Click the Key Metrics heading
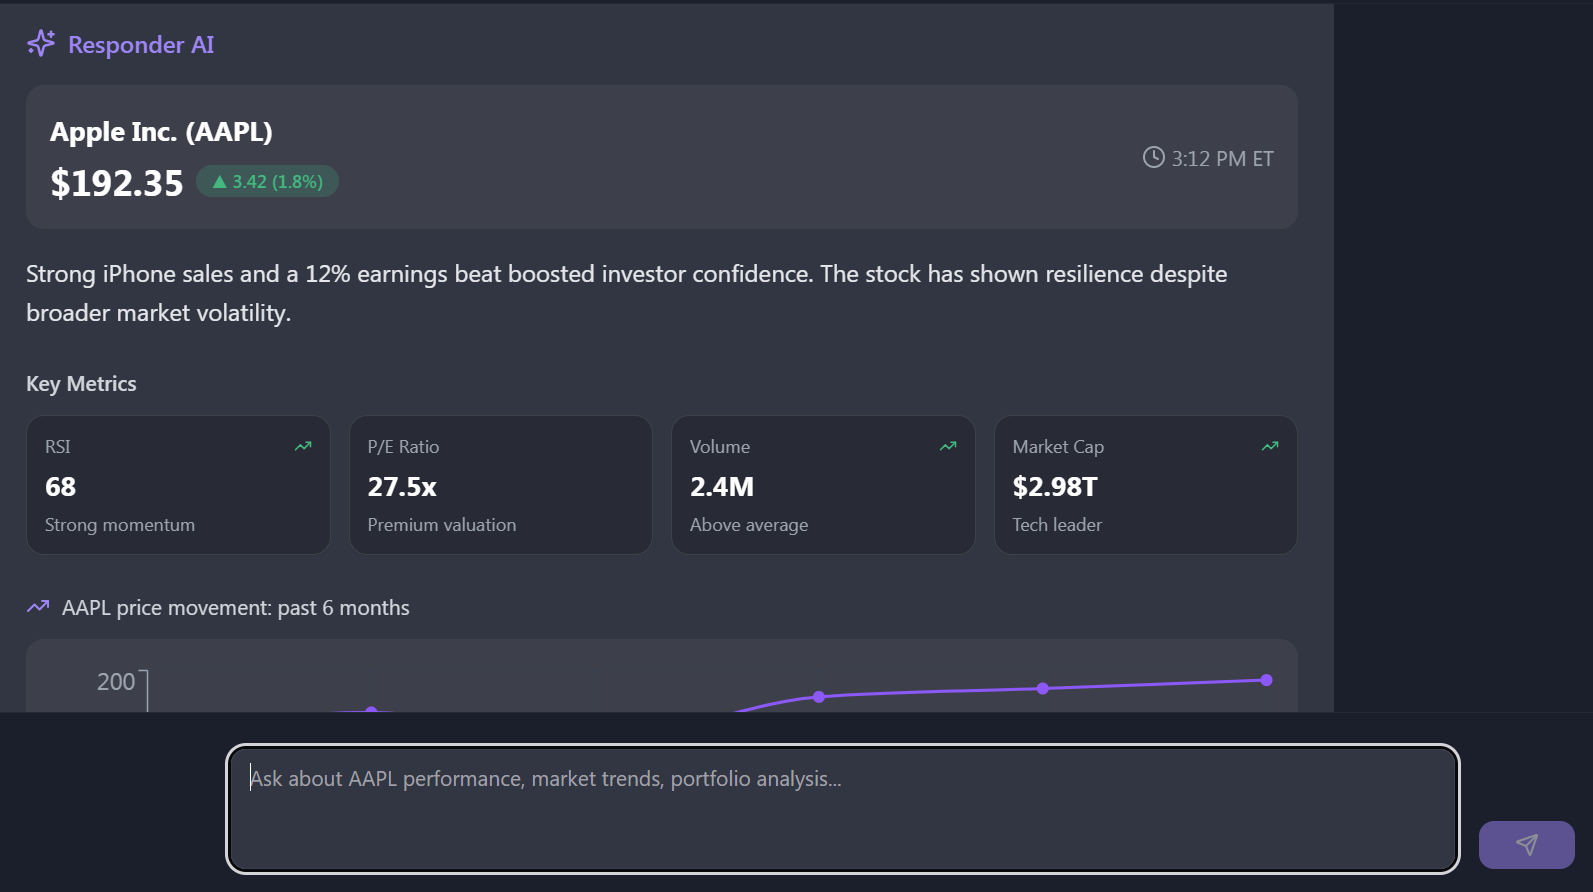The image size is (1593, 892). point(81,384)
